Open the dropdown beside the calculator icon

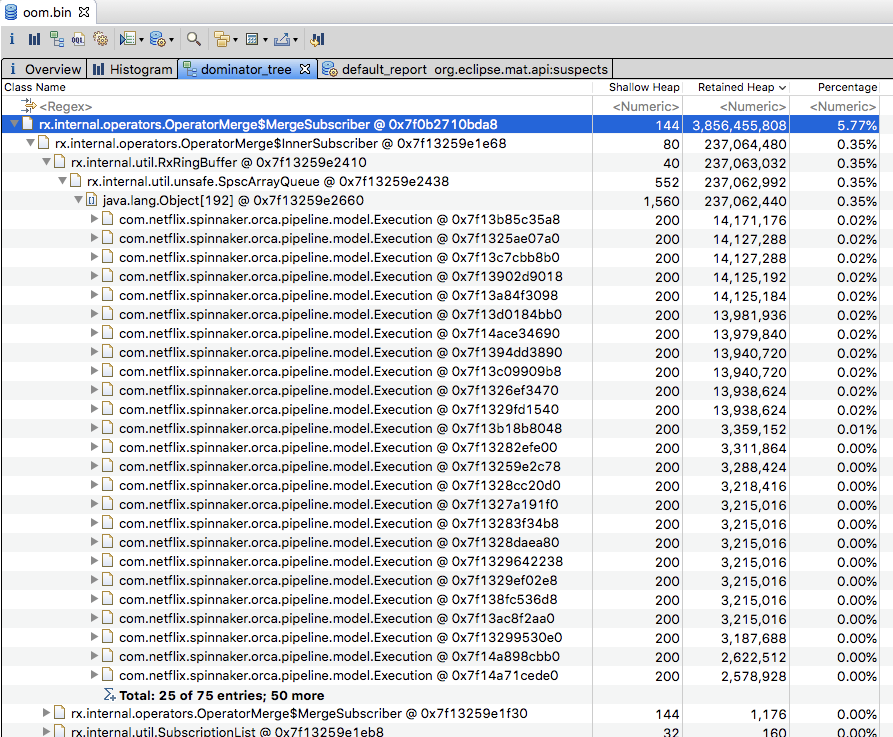(263, 39)
